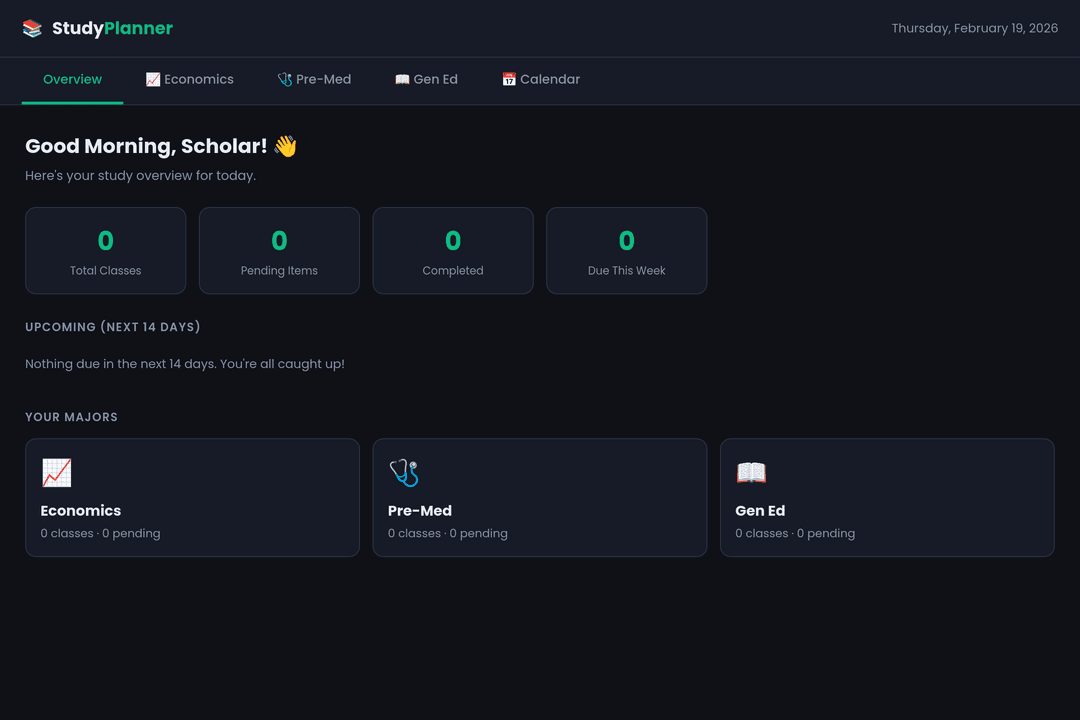
Task: Click the calendar icon on Calendar tab
Action: pyautogui.click(x=509, y=79)
